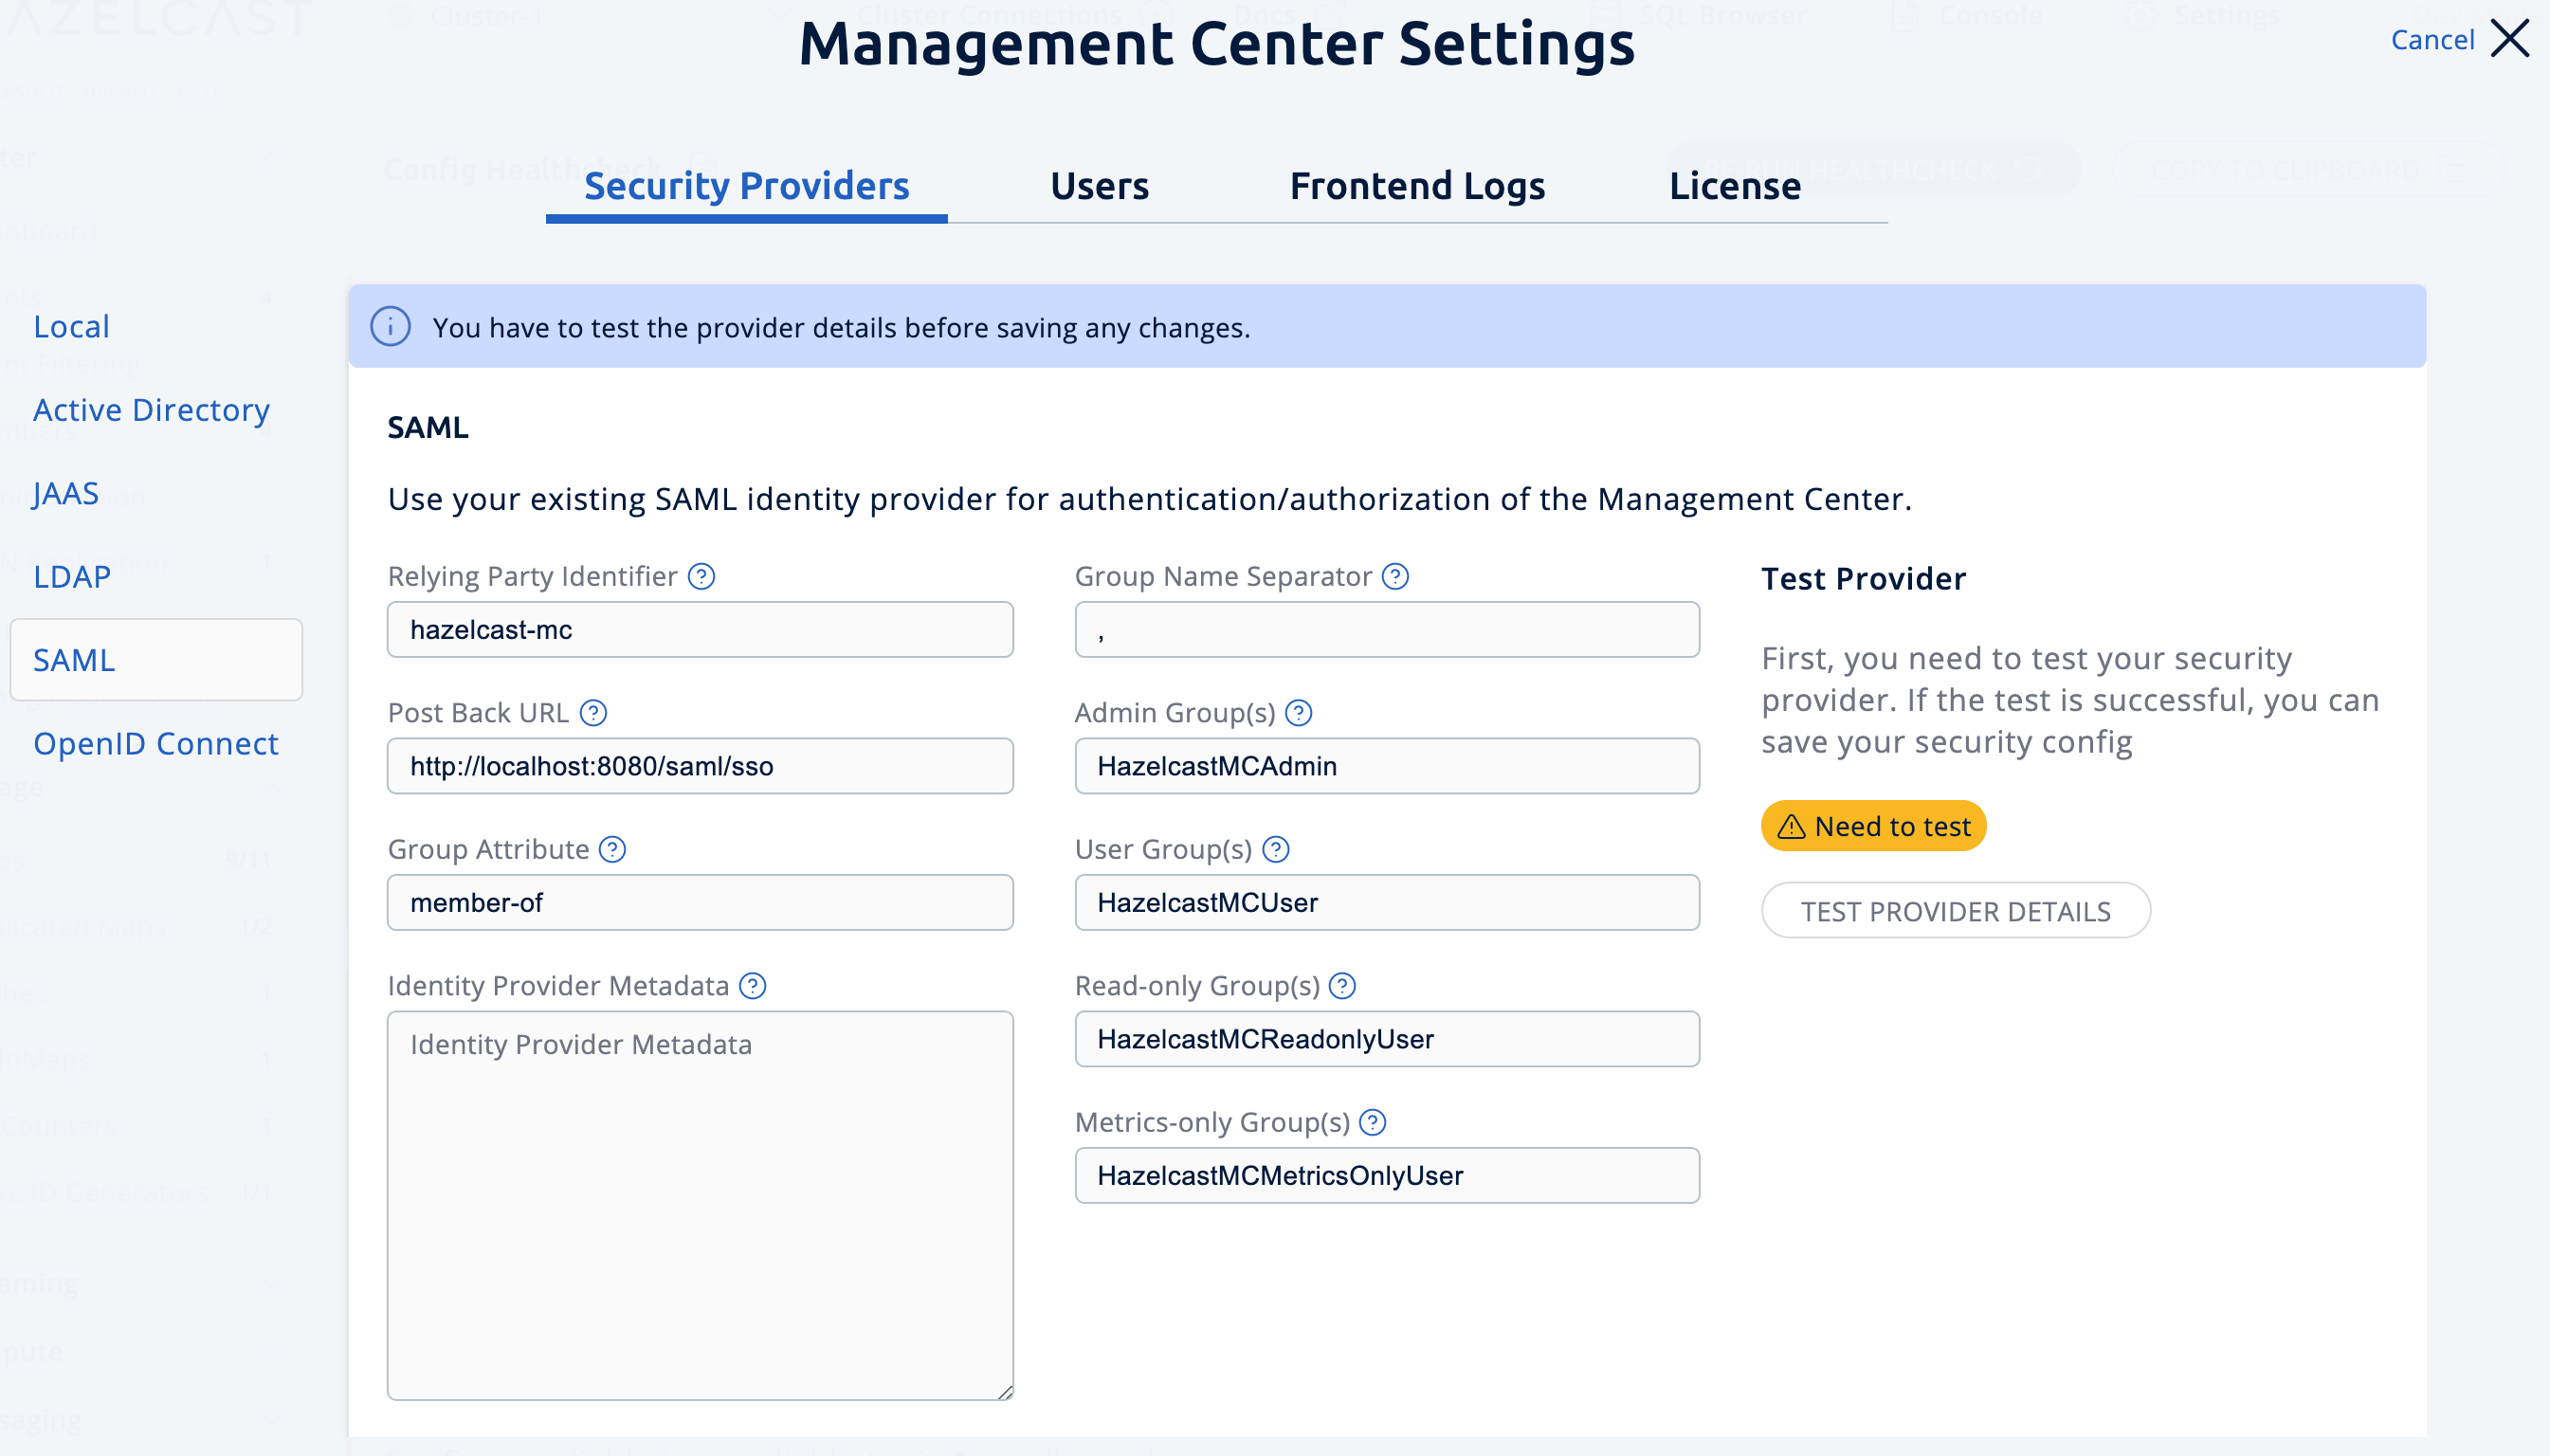This screenshot has width=2550, height=1456.
Task: Open the Read-only Group(s) help tooltip
Action: click(1343, 986)
